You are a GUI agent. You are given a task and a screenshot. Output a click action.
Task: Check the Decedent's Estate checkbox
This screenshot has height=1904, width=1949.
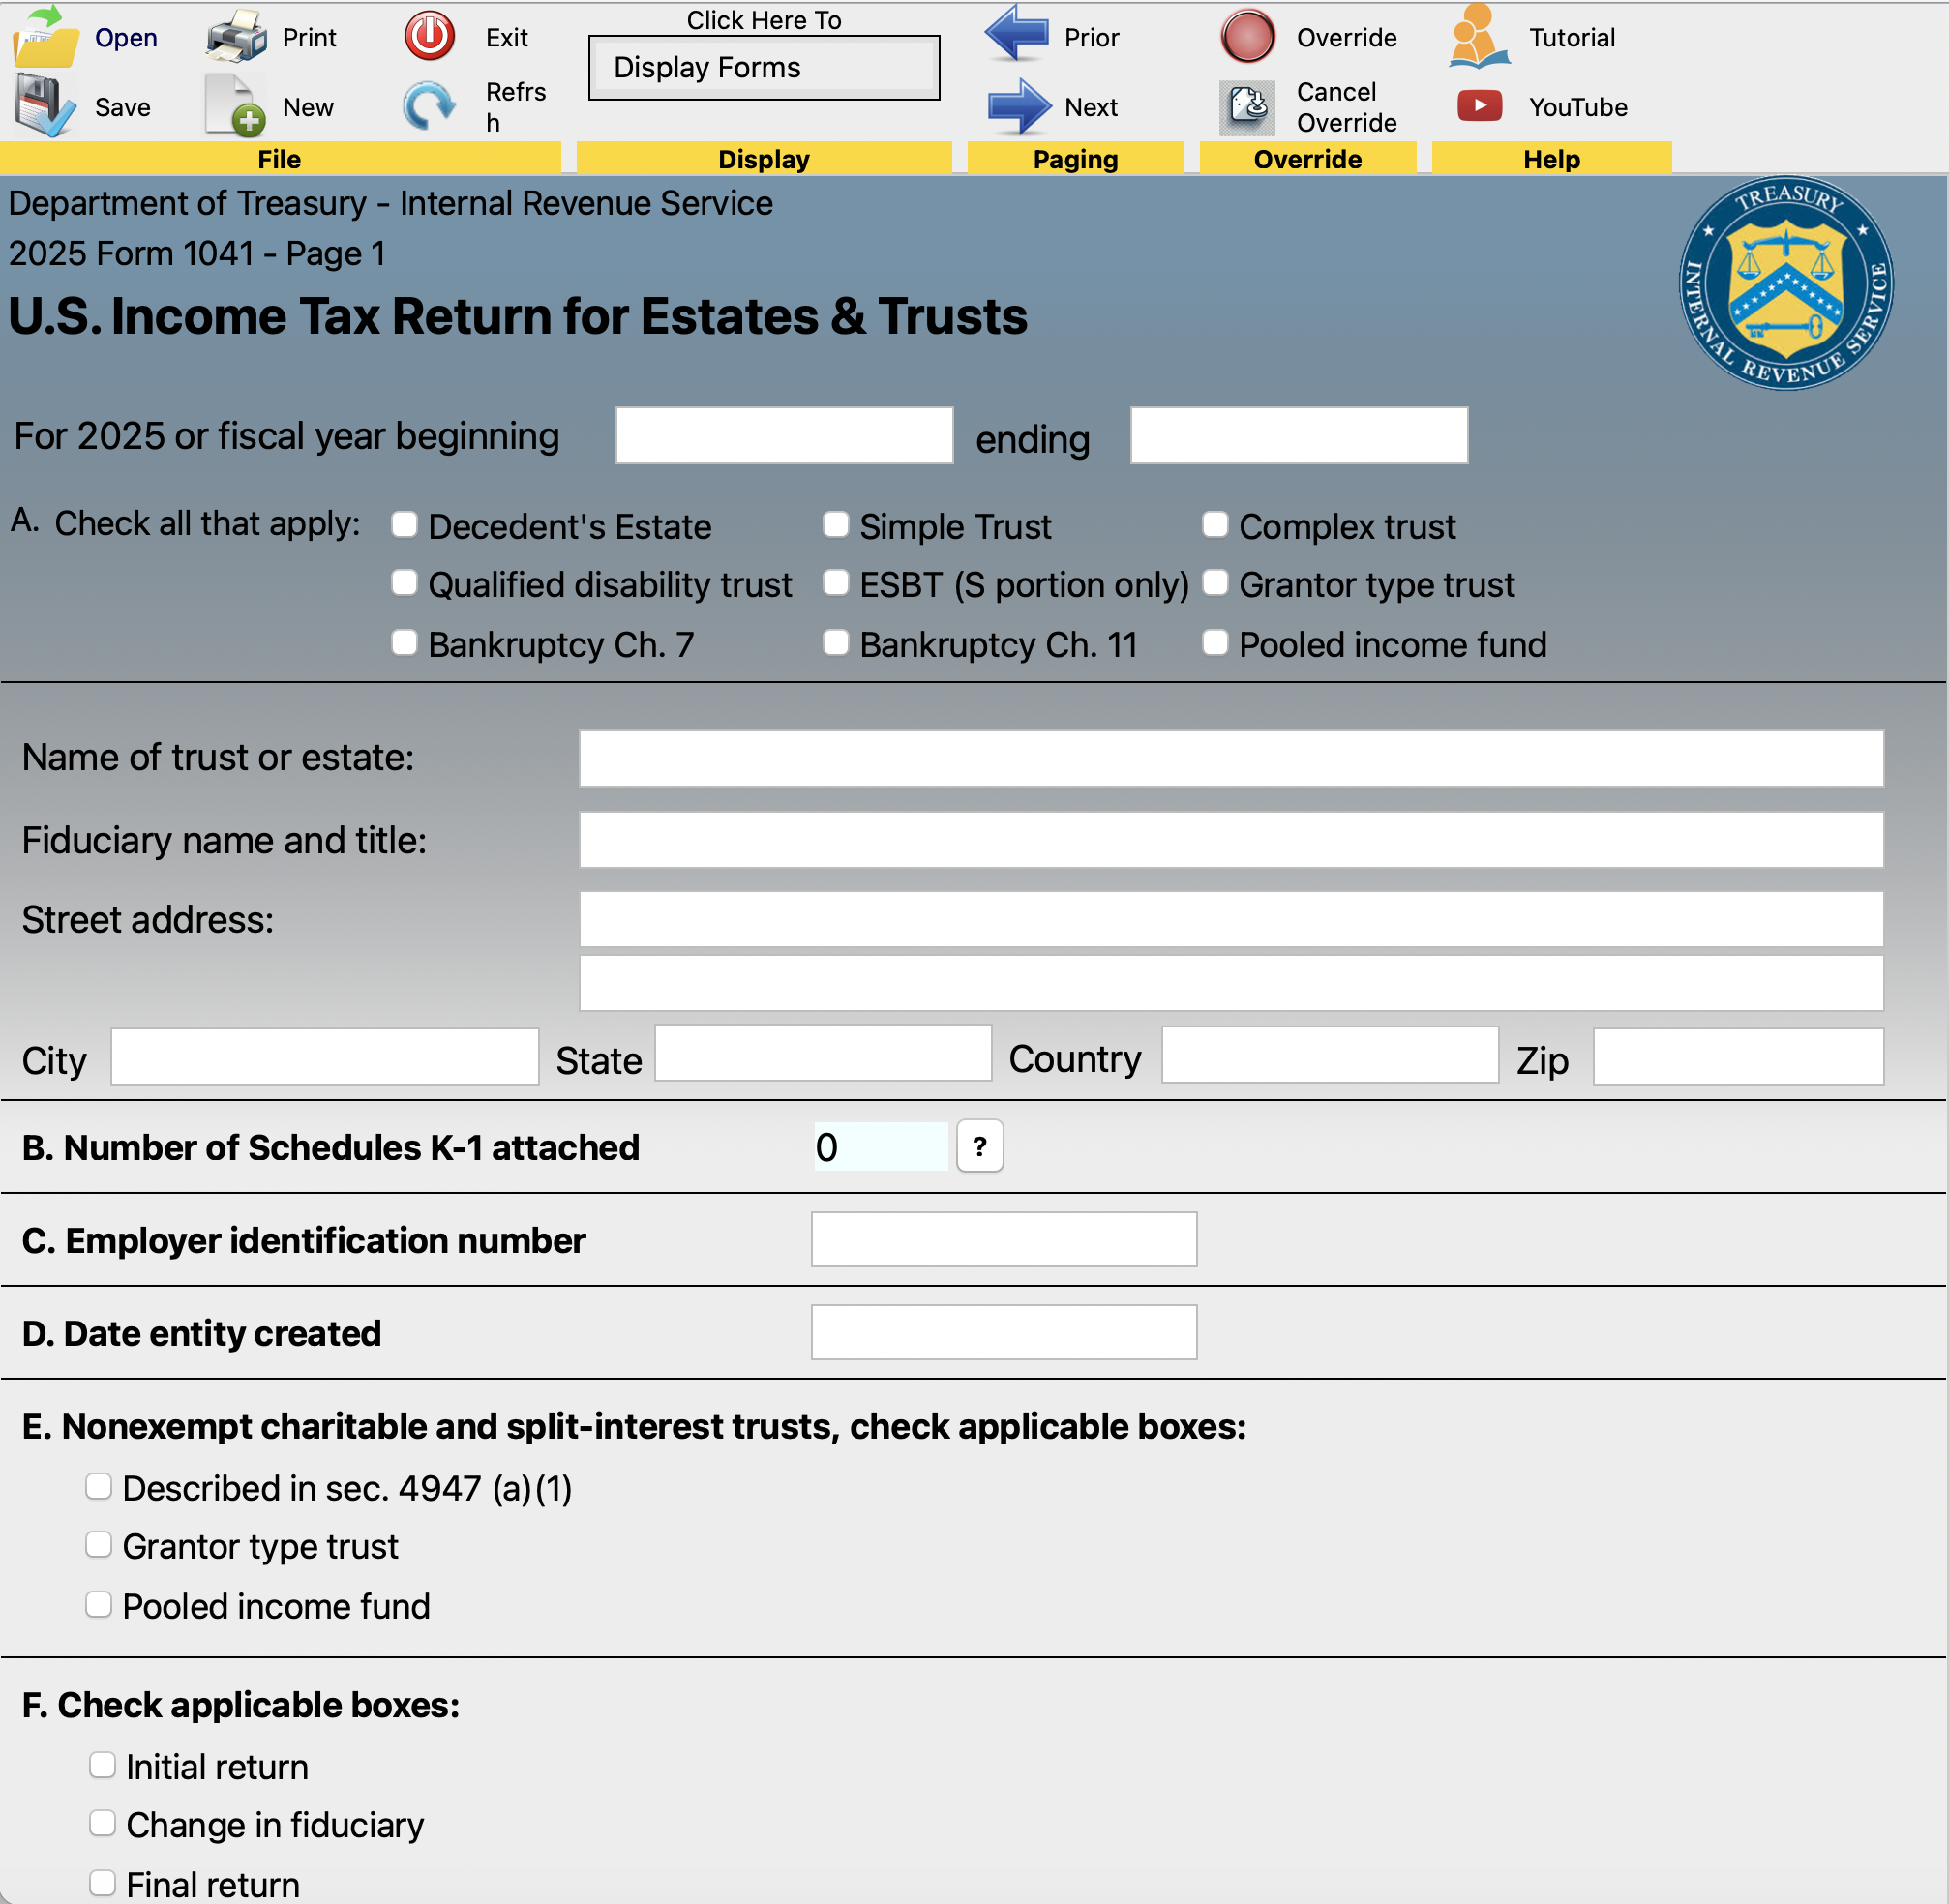[x=404, y=524]
